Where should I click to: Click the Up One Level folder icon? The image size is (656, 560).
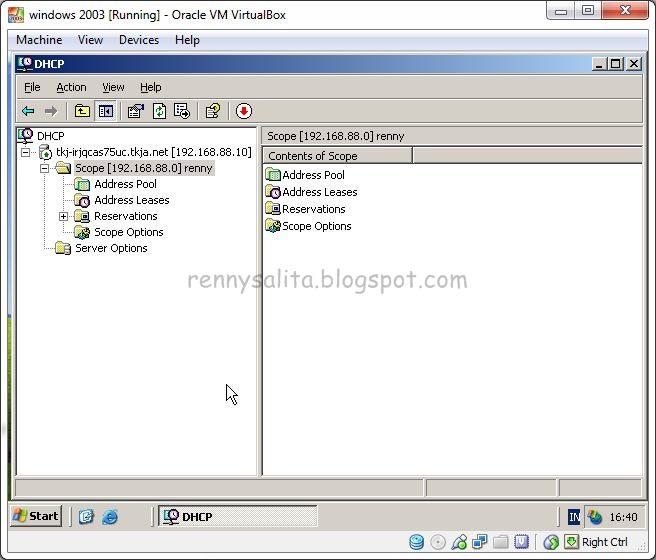pyautogui.click(x=82, y=111)
